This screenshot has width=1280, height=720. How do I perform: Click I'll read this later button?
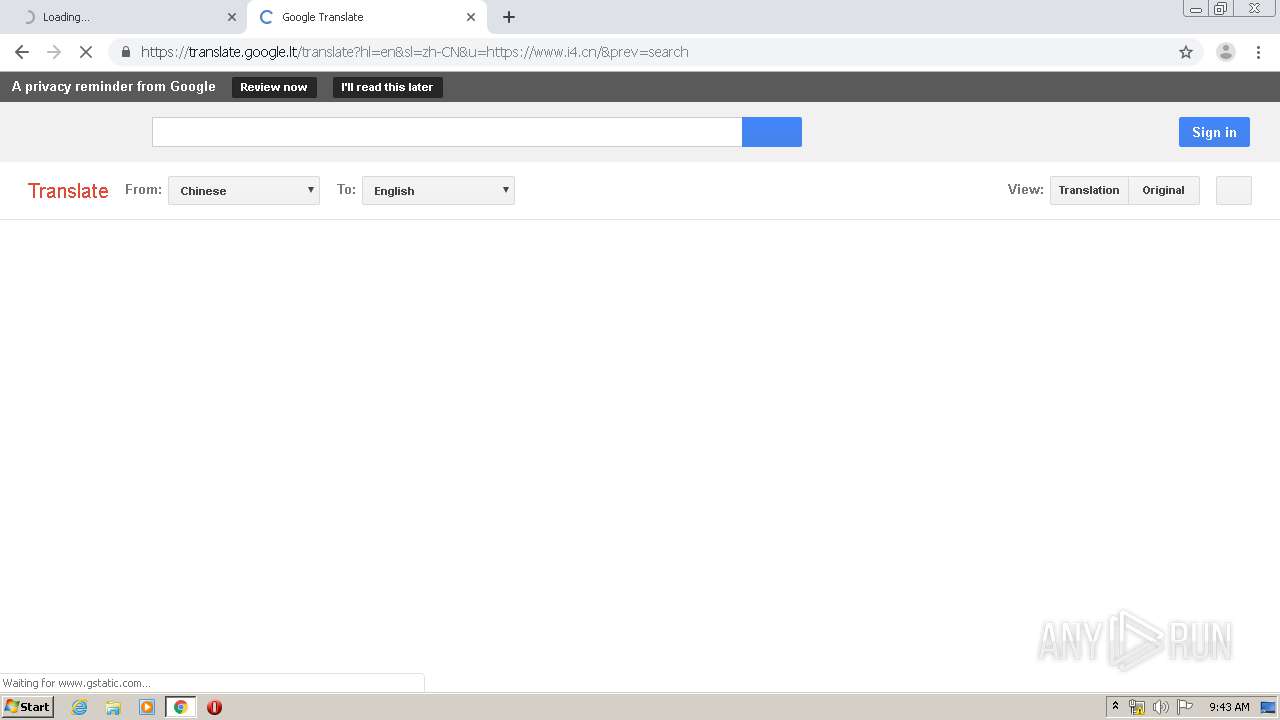[x=387, y=87]
